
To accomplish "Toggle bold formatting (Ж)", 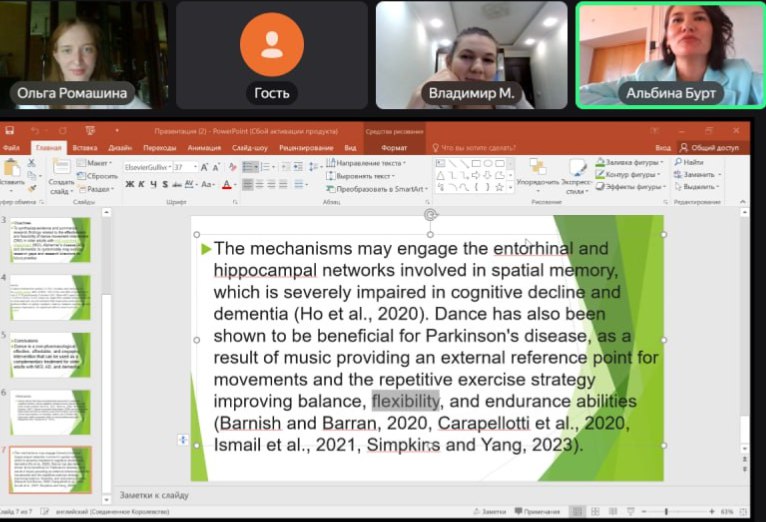I will [x=129, y=184].
